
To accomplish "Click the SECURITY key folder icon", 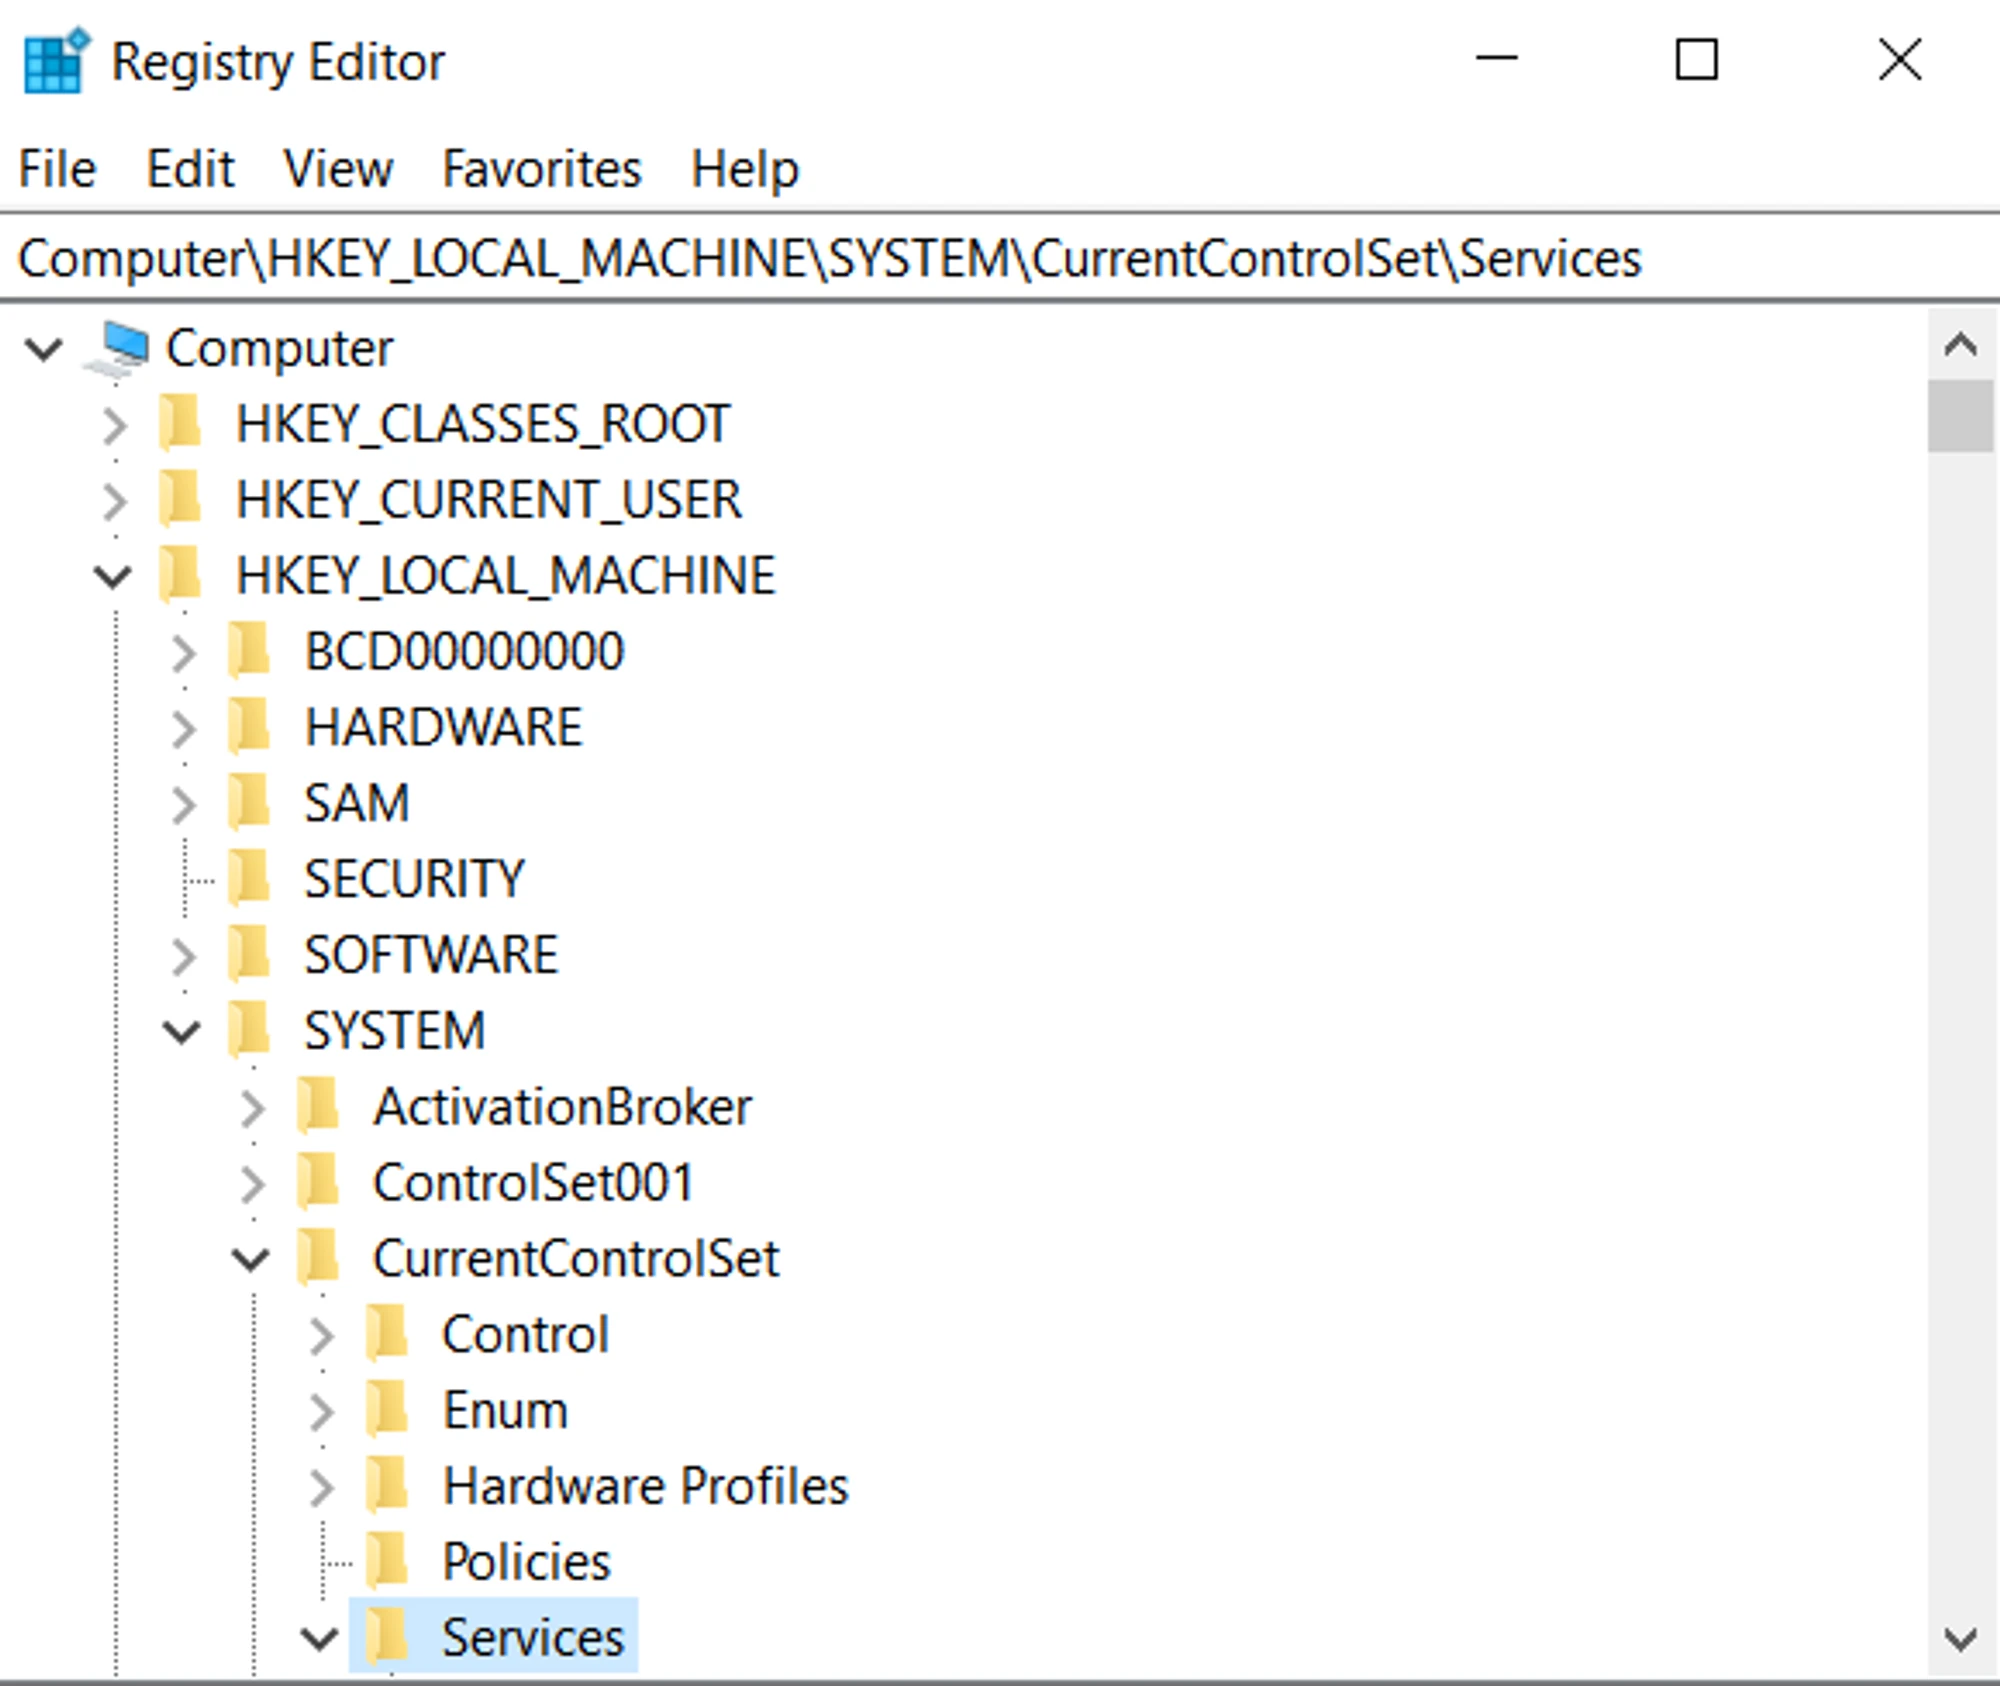I will click(250, 879).
